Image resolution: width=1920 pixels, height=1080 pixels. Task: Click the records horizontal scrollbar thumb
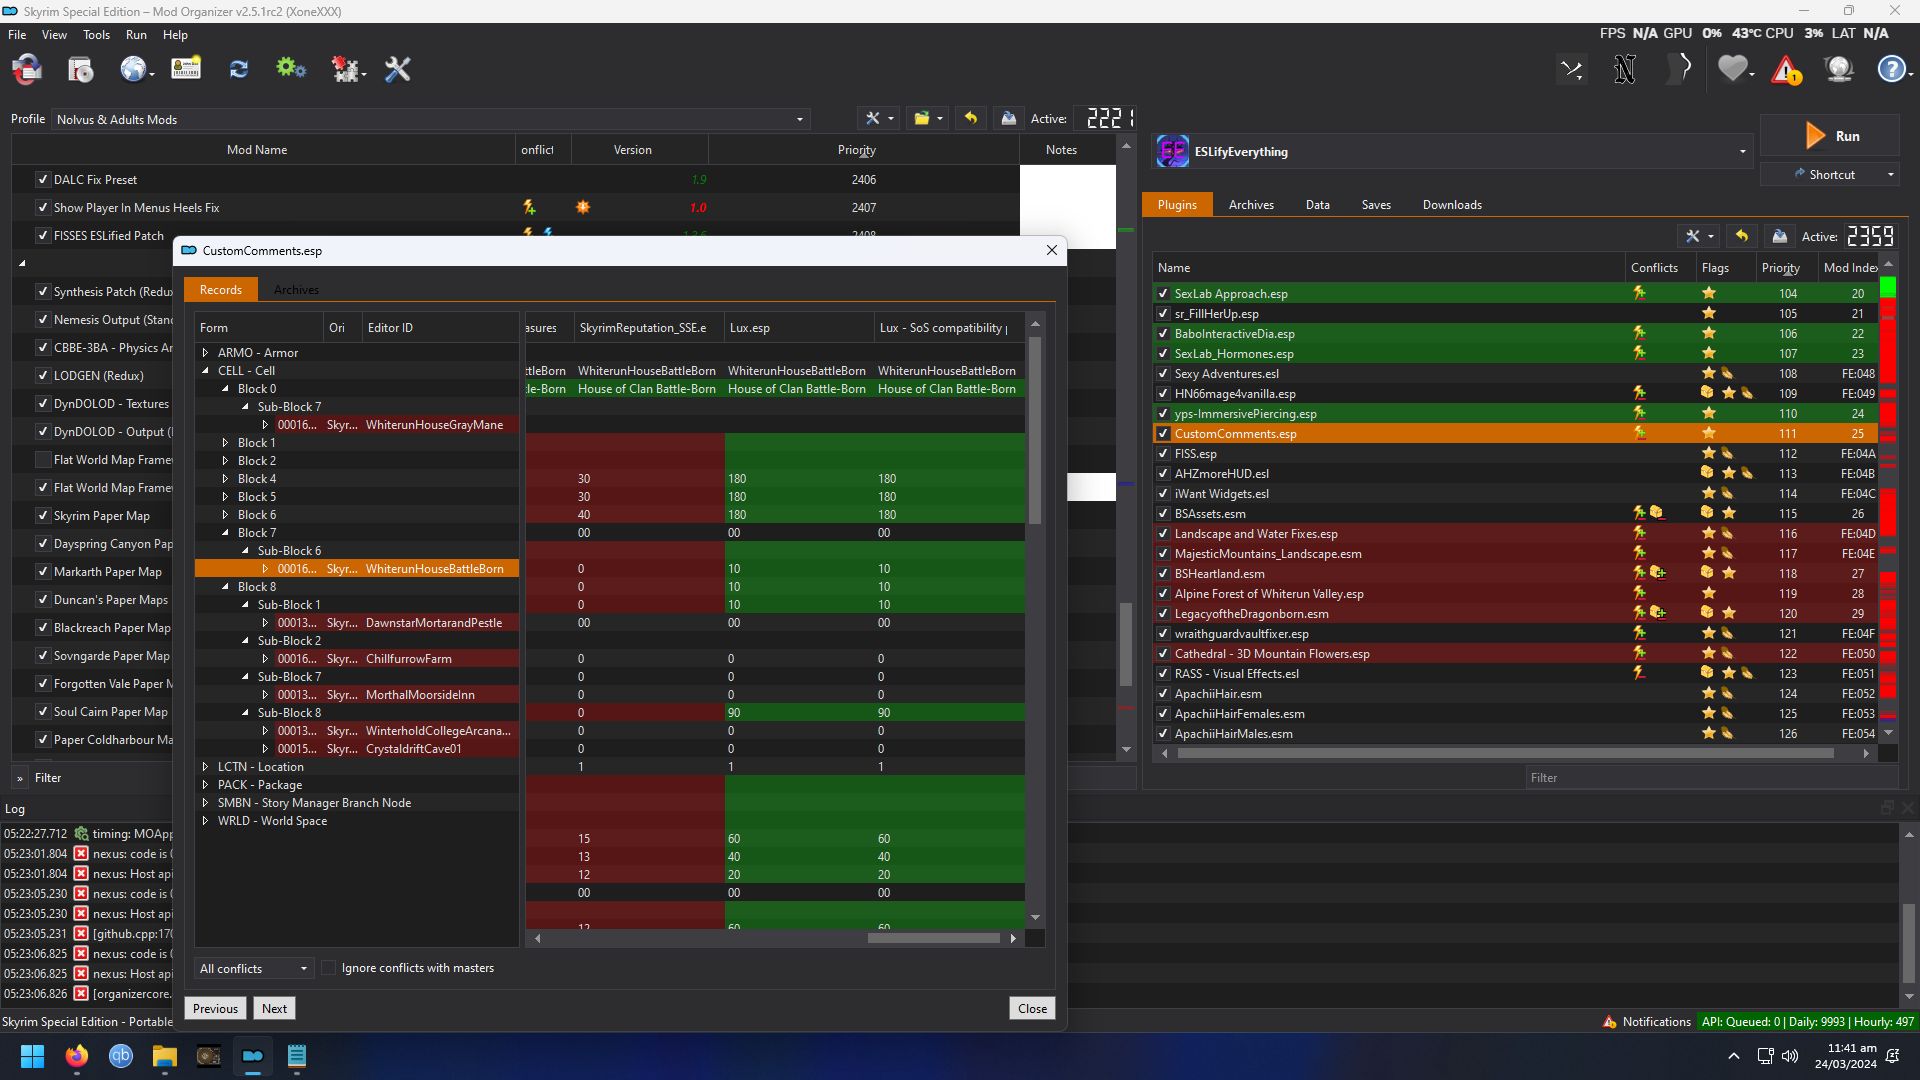(933, 938)
